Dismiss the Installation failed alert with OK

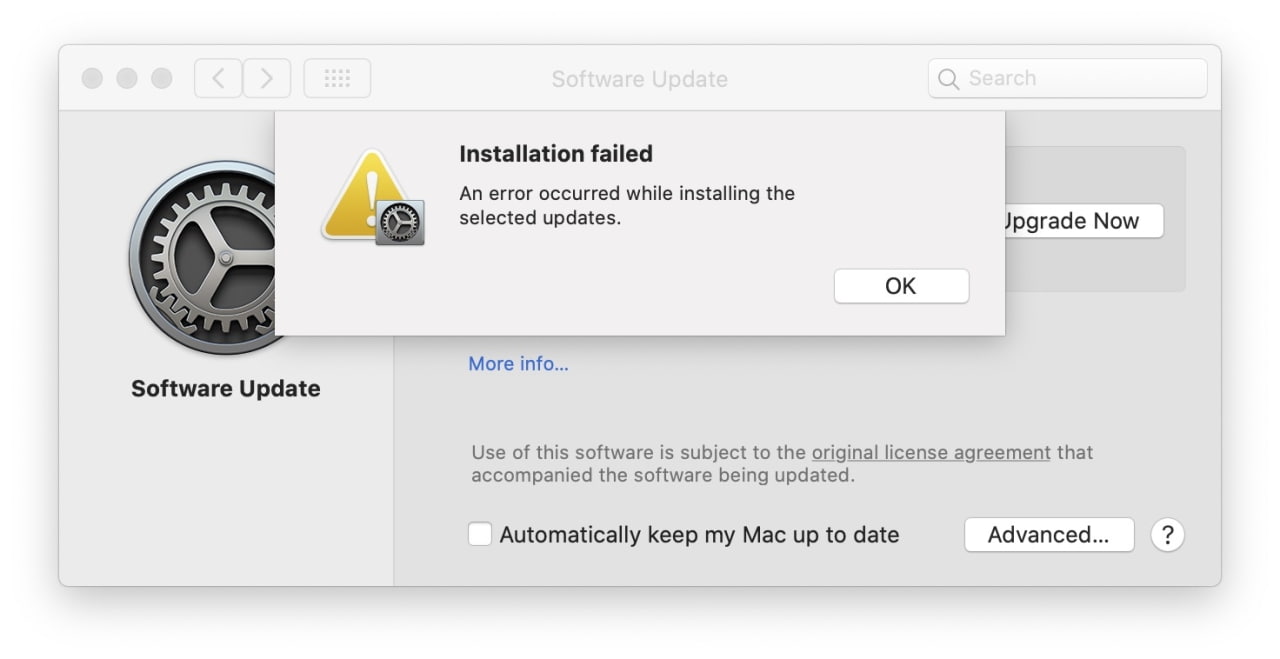pyautogui.click(x=900, y=286)
